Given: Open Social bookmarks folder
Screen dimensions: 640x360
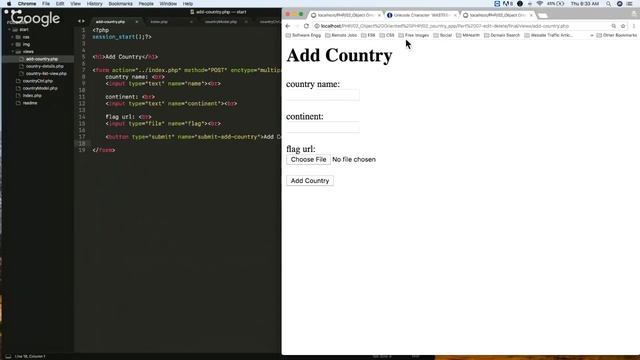Looking at the screenshot, I should 442,36.
